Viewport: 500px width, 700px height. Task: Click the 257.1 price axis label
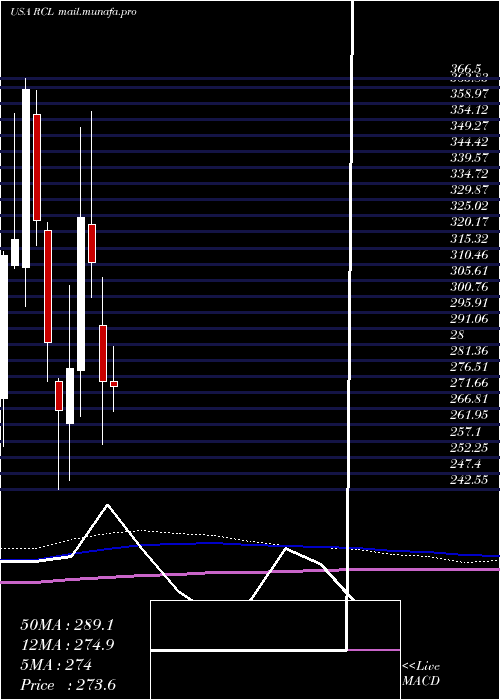(466, 431)
